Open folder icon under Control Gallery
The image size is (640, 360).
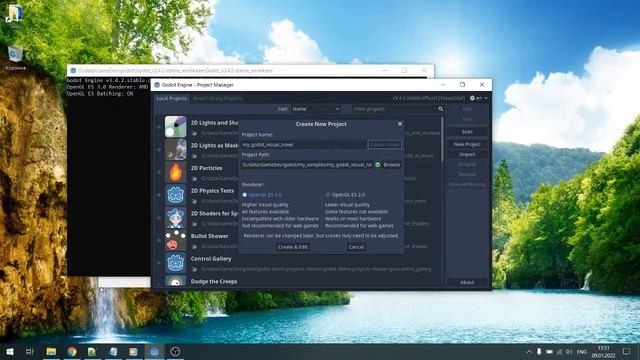pos(194,269)
